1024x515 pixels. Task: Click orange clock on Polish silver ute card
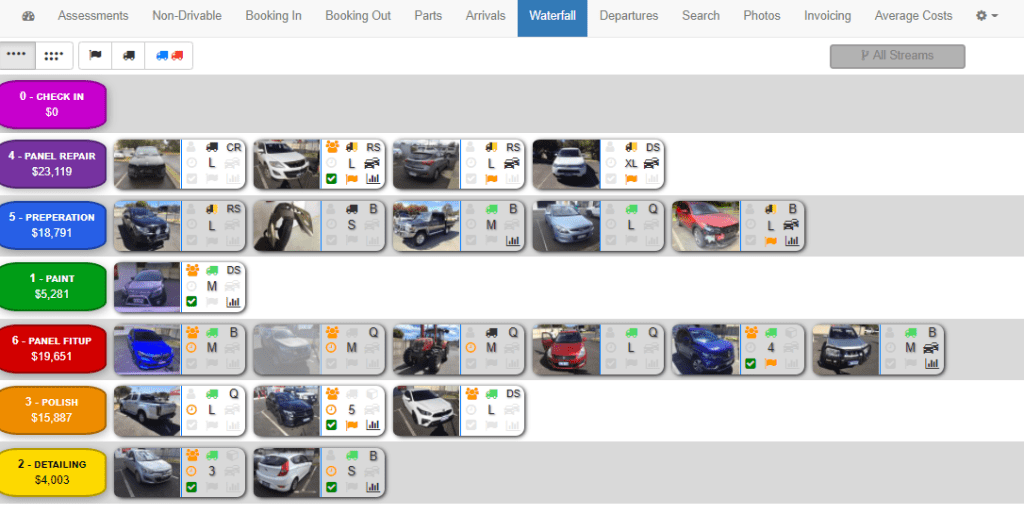tap(191, 409)
